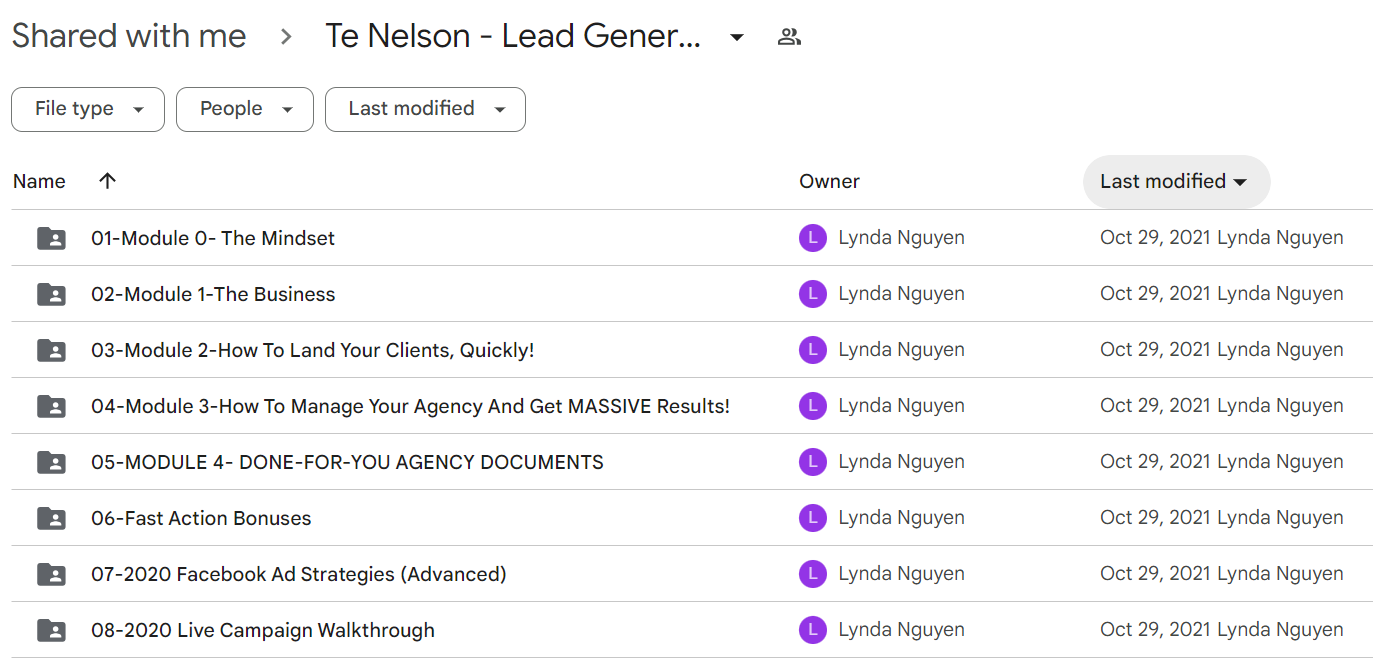Screen dimensions: 1373x658
Task: Click the folder icon for 06-Fast Action Bonuses
Action: (x=51, y=518)
